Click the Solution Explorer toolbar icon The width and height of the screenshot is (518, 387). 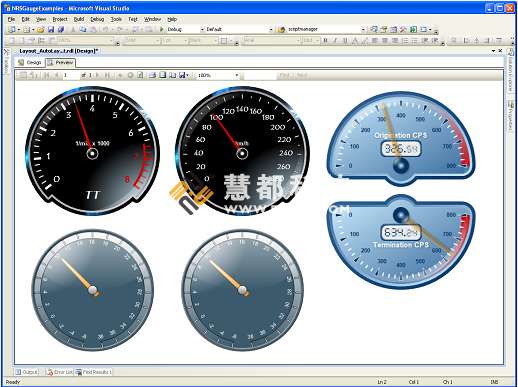374,30
